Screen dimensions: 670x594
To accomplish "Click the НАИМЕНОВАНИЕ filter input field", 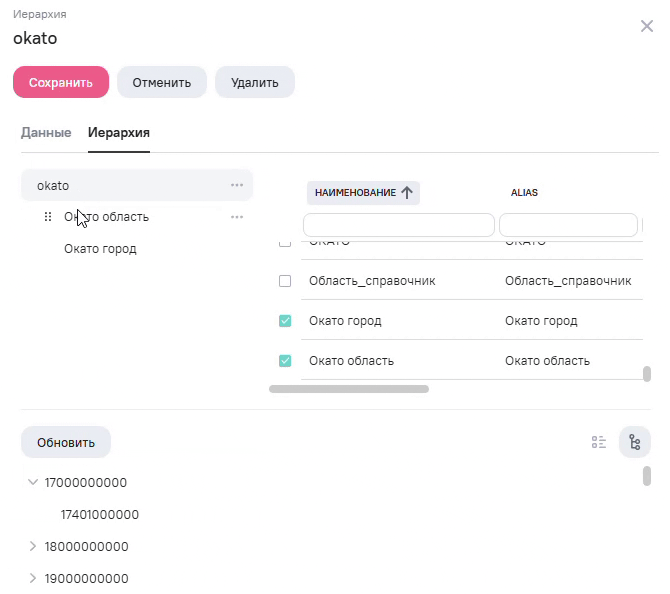I will (x=398, y=224).
